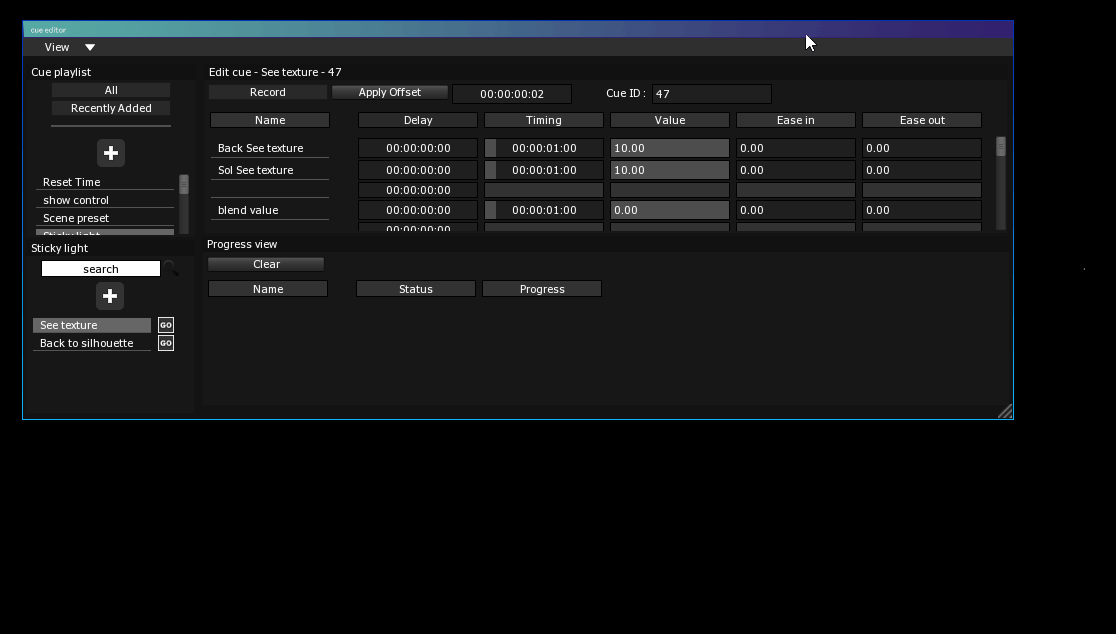
Task: Edit Ease out of blend value row
Action: pos(922,210)
